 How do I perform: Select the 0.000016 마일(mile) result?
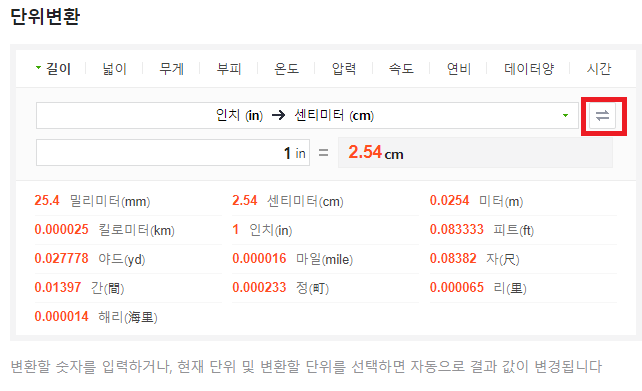click(x=293, y=259)
